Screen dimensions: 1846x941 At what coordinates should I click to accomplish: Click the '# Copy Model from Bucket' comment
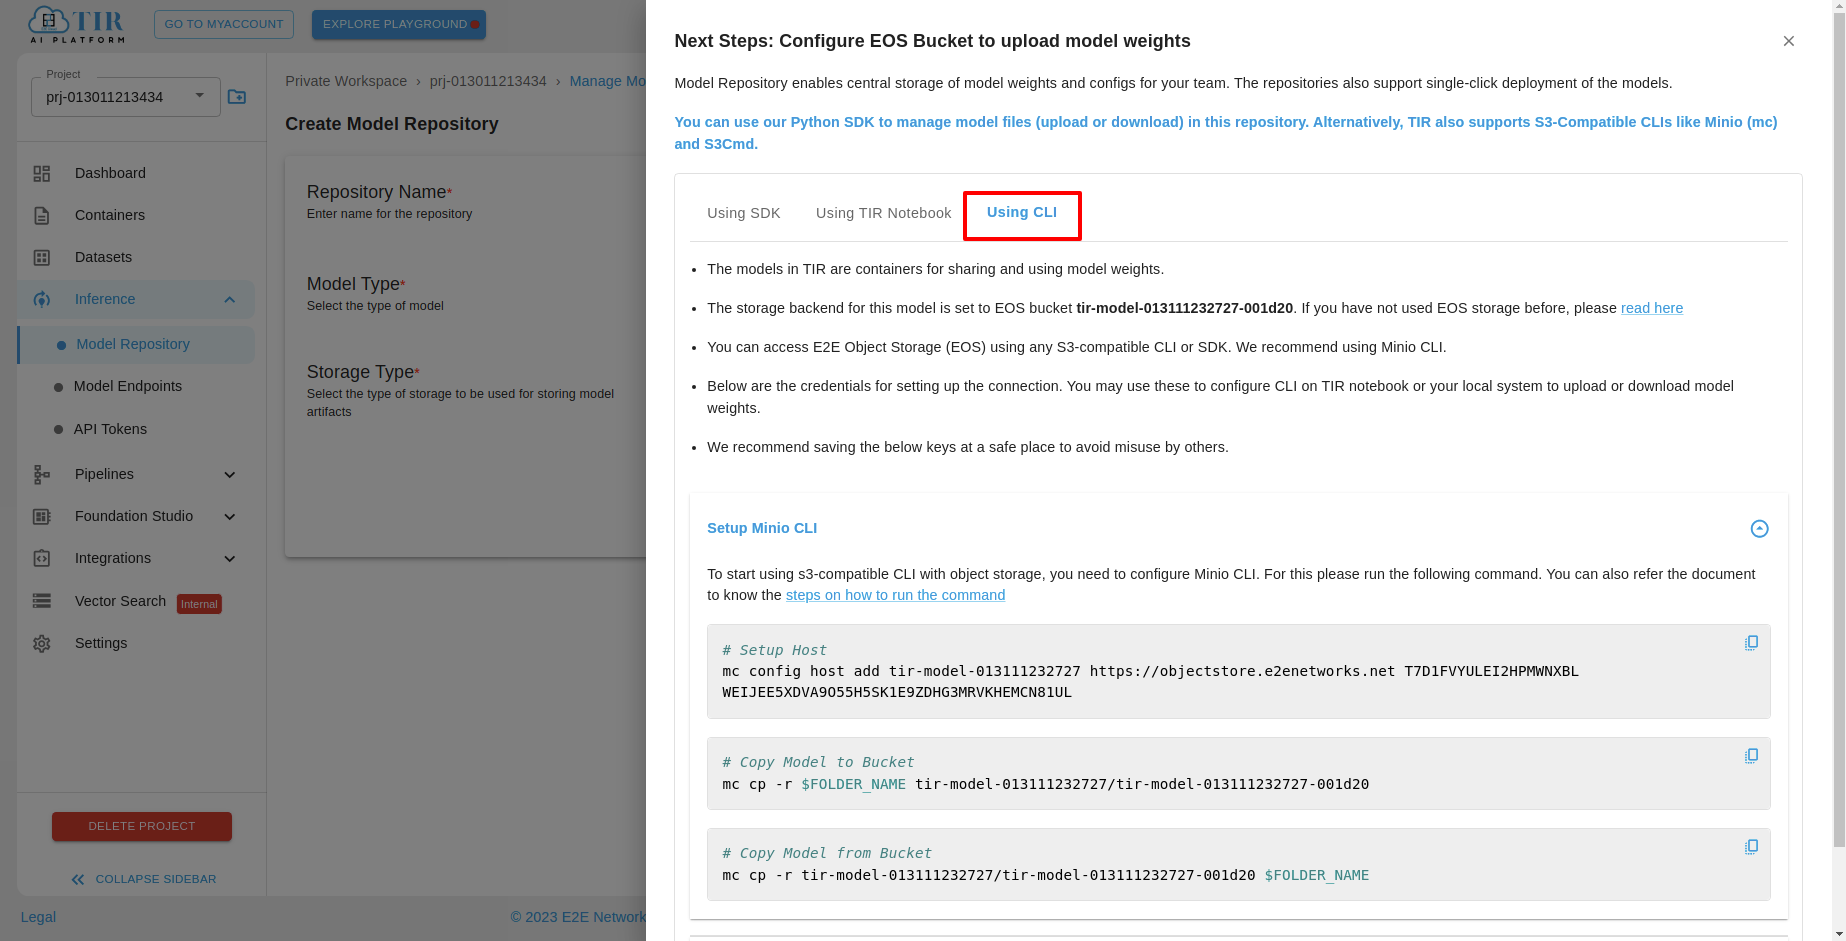[x=827, y=853]
